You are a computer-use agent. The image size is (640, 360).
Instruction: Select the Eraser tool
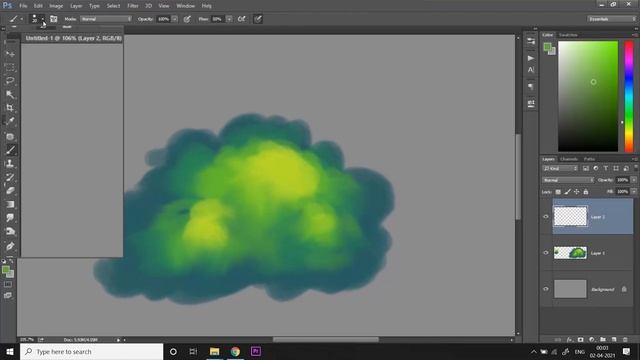10,191
